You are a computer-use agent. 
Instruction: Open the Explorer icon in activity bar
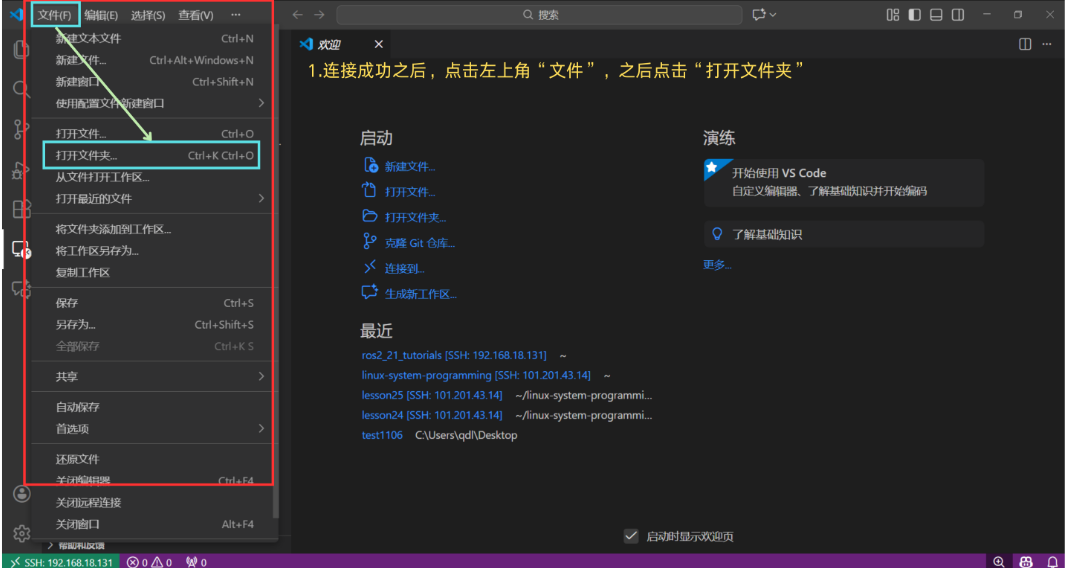click(x=22, y=49)
